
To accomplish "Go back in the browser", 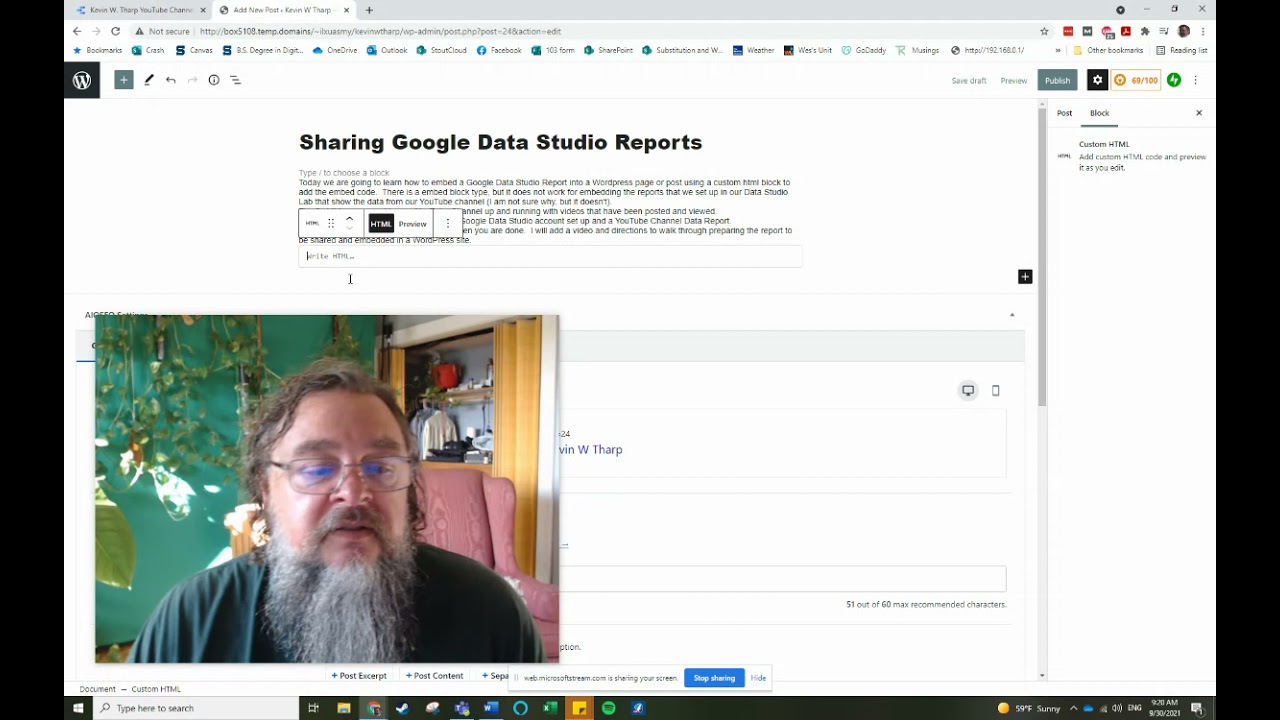I will (77, 31).
